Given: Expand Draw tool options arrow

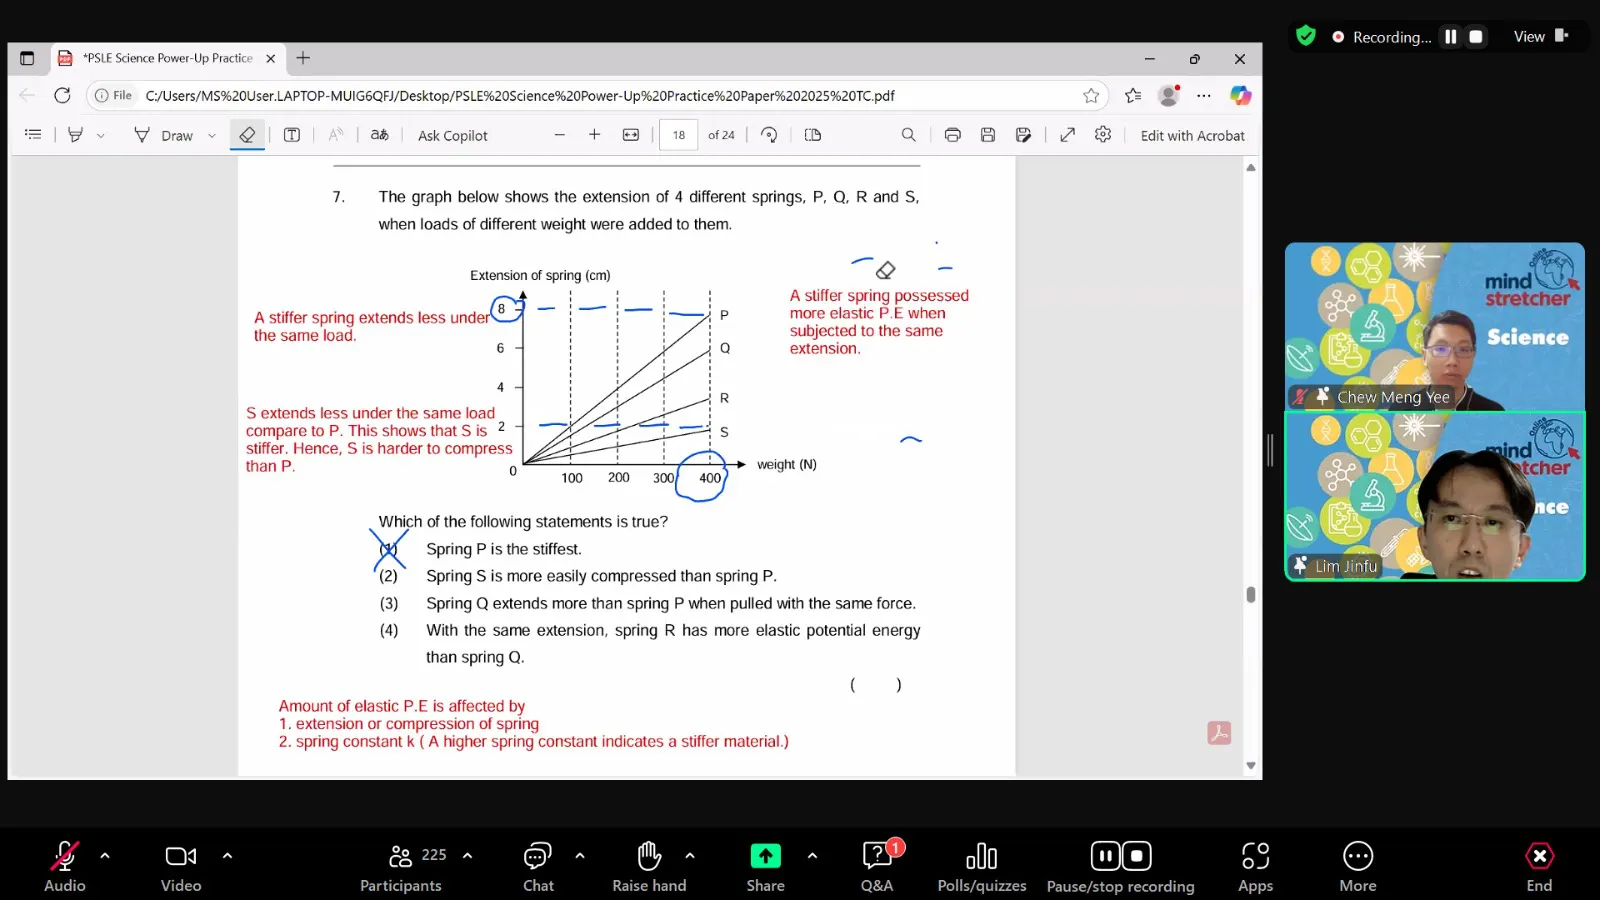Looking at the screenshot, I should 212,136.
